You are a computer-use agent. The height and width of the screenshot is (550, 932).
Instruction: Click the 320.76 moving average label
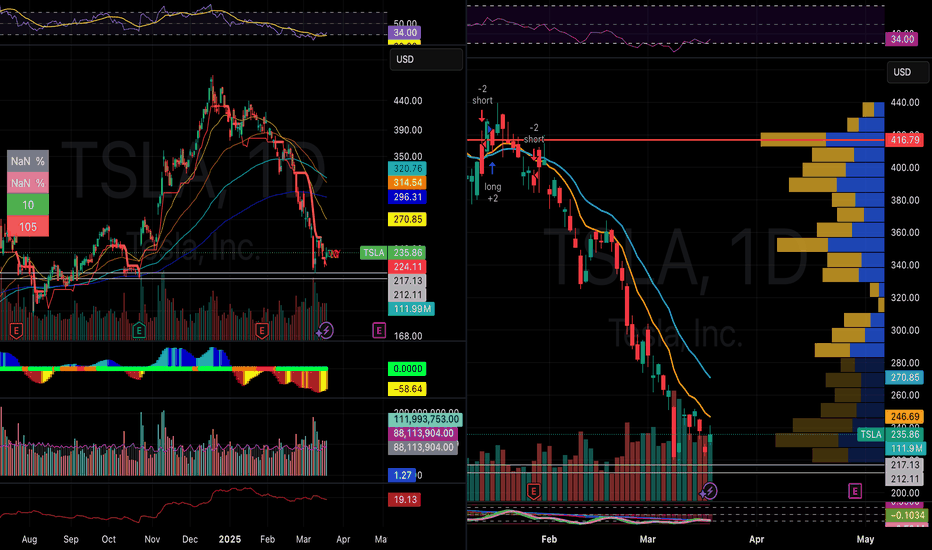pyautogui.click(x=407, y=169)
